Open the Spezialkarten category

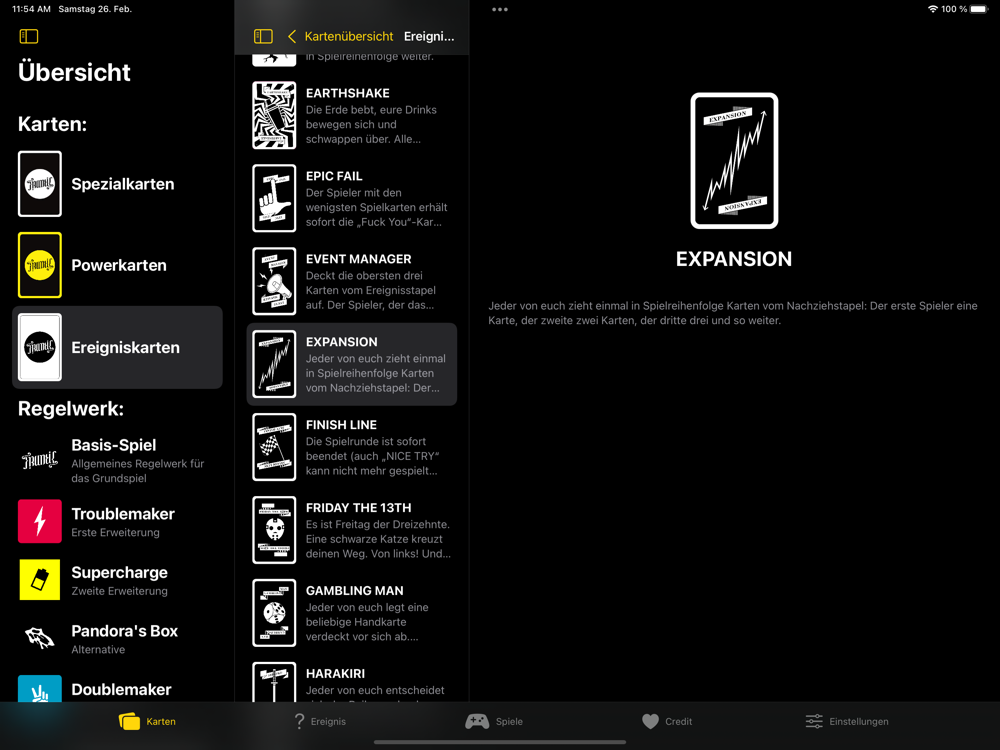coord(117,184)
